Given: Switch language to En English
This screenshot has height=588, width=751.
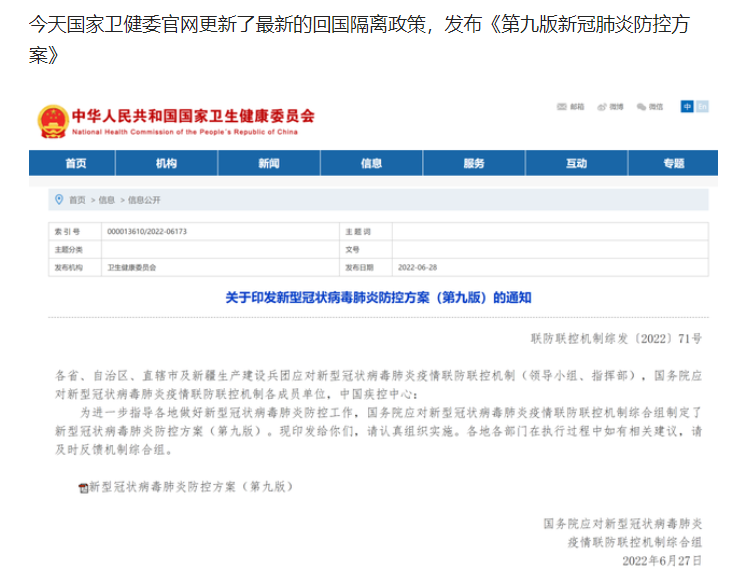Looking at the screenshot, I should click(x=702, y=106).
